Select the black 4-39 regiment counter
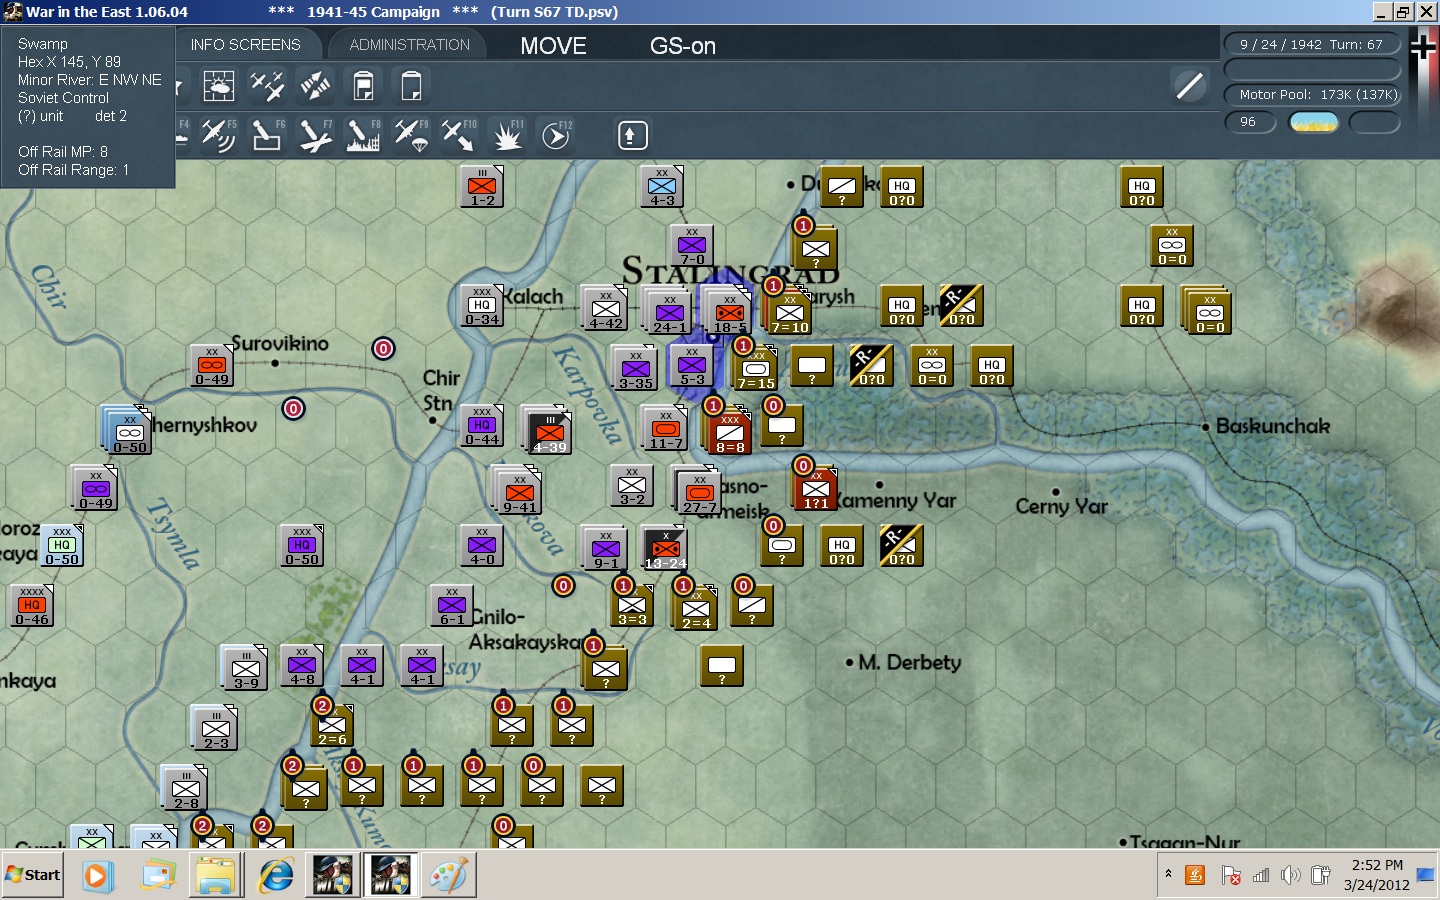1440x900 pixels. pyautogui.click(x=549, y=432)
